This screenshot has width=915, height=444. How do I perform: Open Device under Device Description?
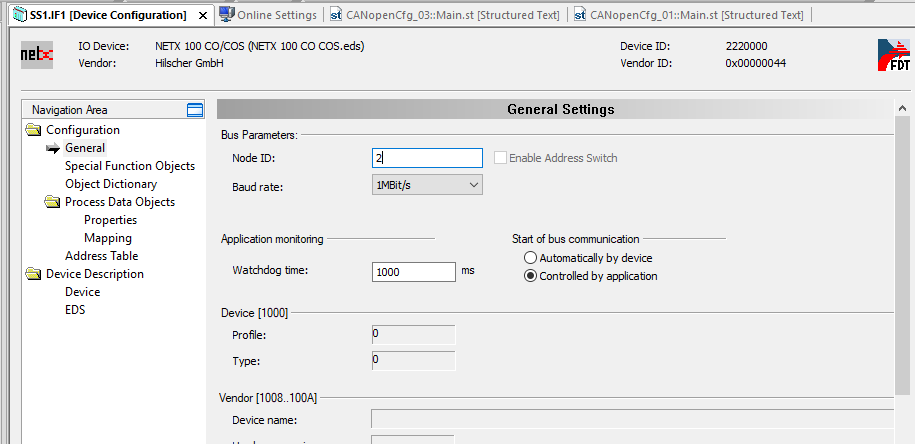pyautogui.click(x=82, y=292)
